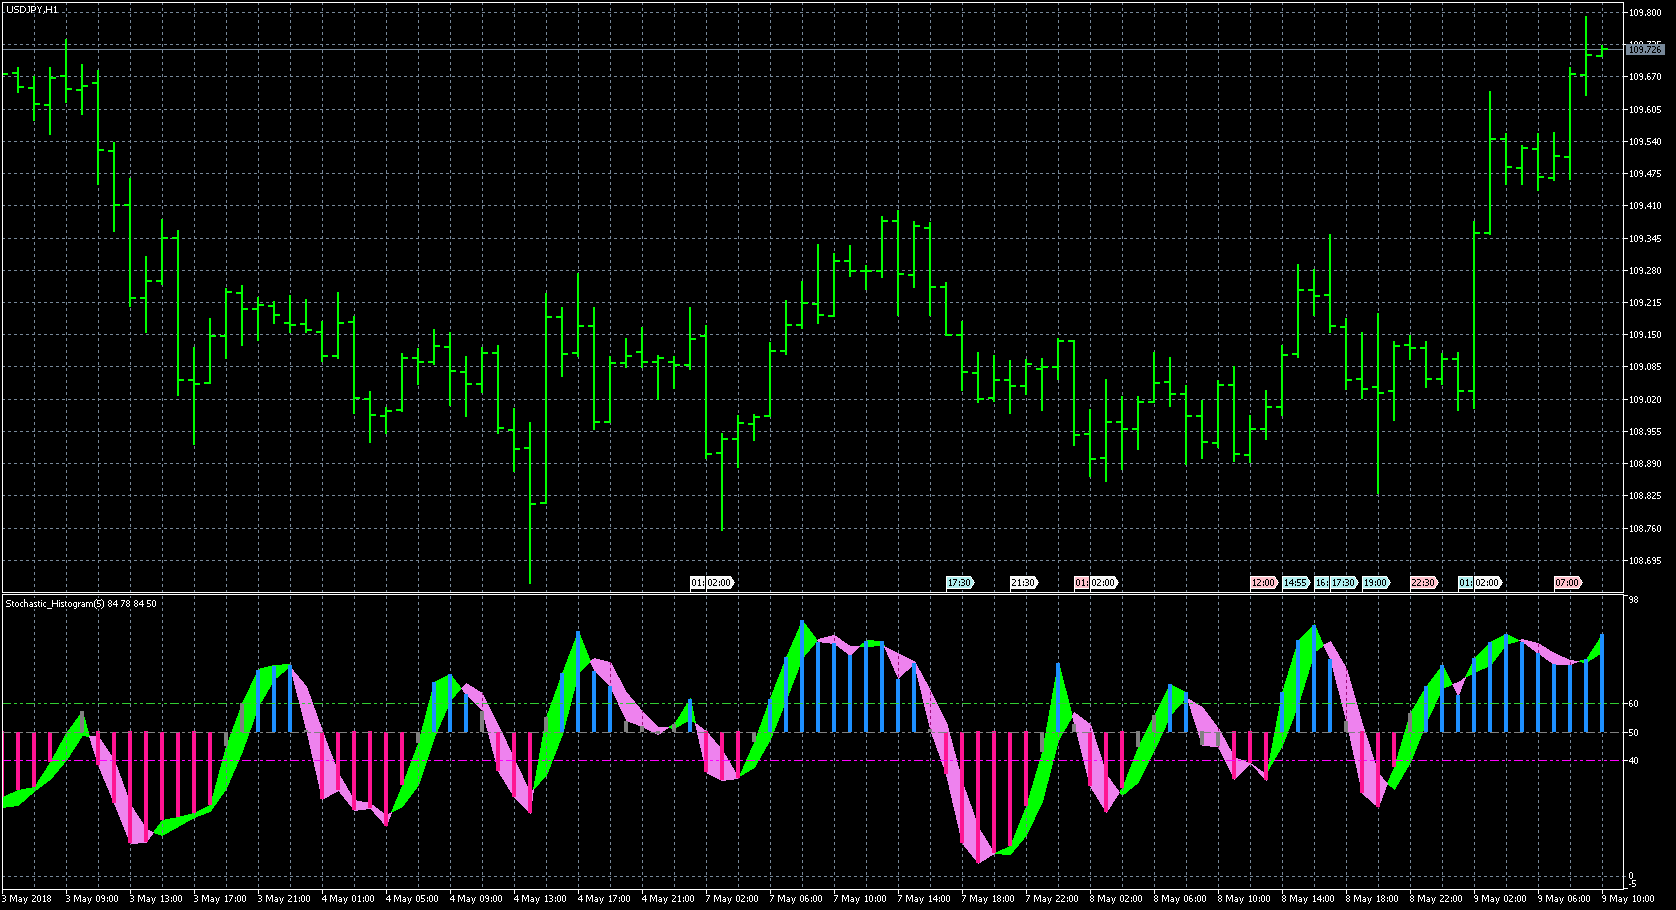Click the cyan 19:00 event marker
1676x910 pixels.
click(1375, 583)
